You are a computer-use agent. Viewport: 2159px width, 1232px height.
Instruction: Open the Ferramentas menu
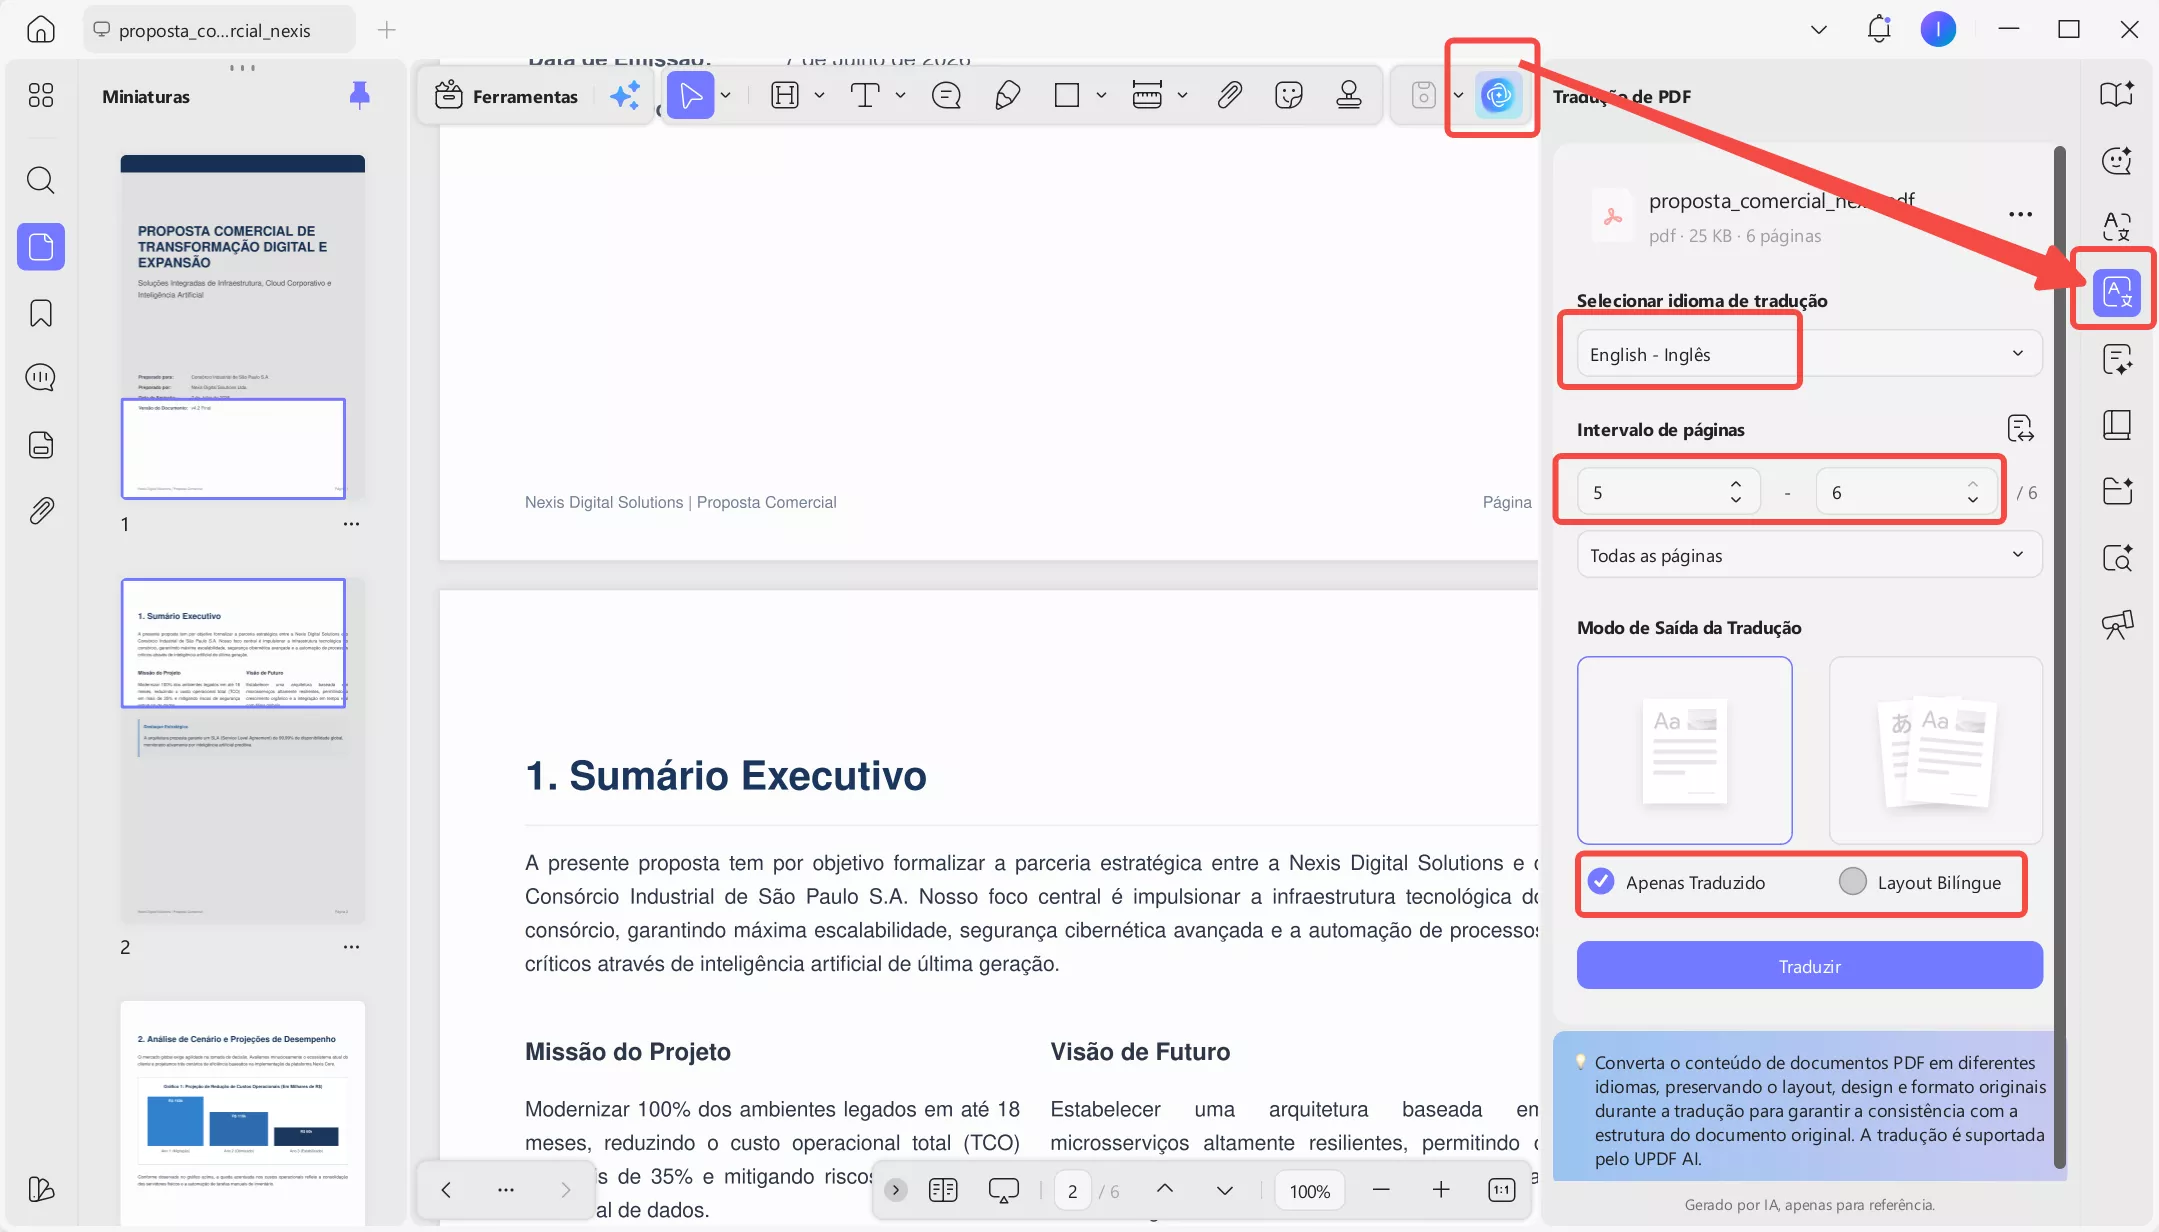506,96
